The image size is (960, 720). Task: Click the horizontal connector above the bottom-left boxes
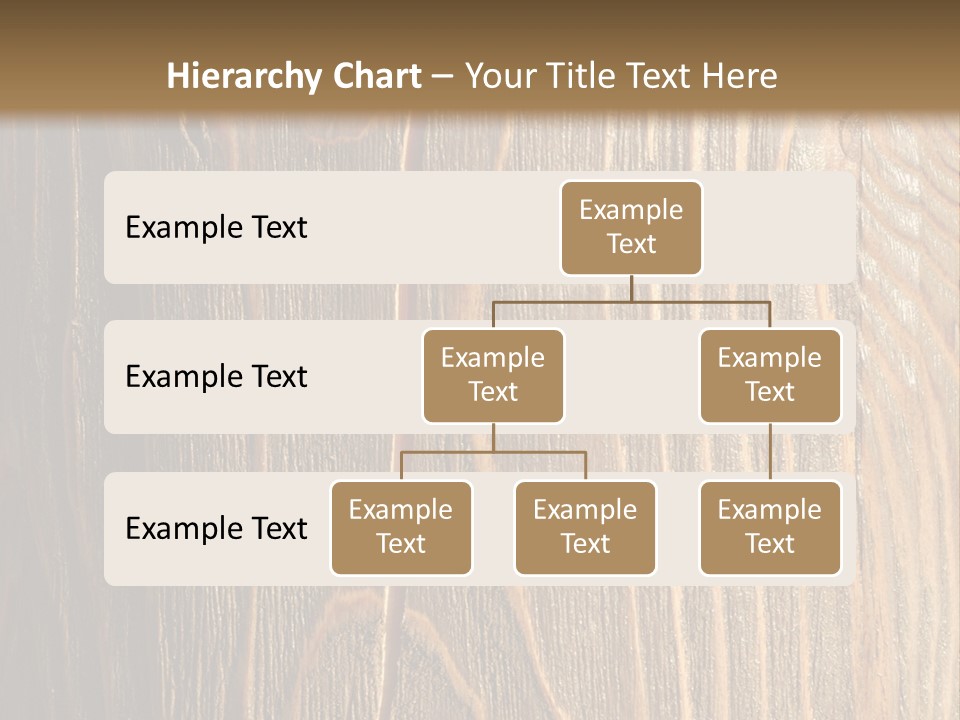pos(493,452)
